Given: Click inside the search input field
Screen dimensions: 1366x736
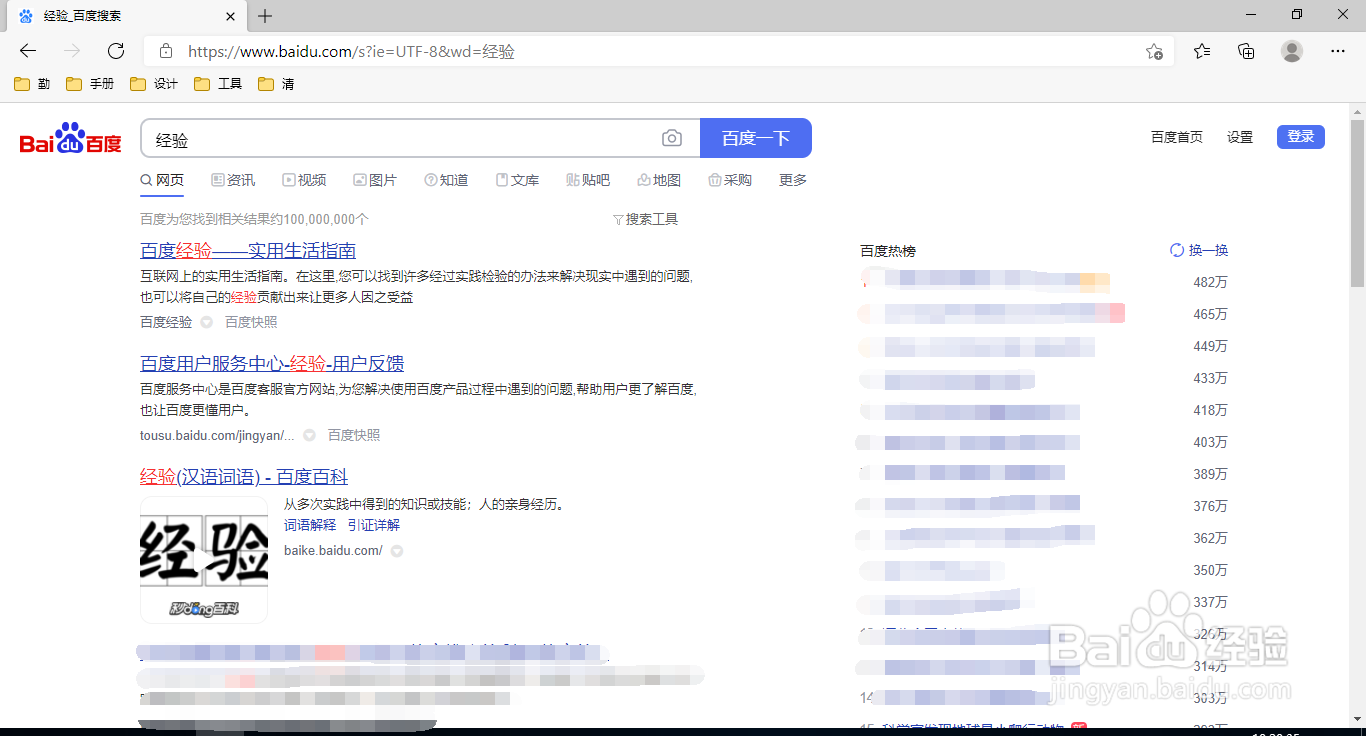Looking at the screenshot, I should 400,138.
